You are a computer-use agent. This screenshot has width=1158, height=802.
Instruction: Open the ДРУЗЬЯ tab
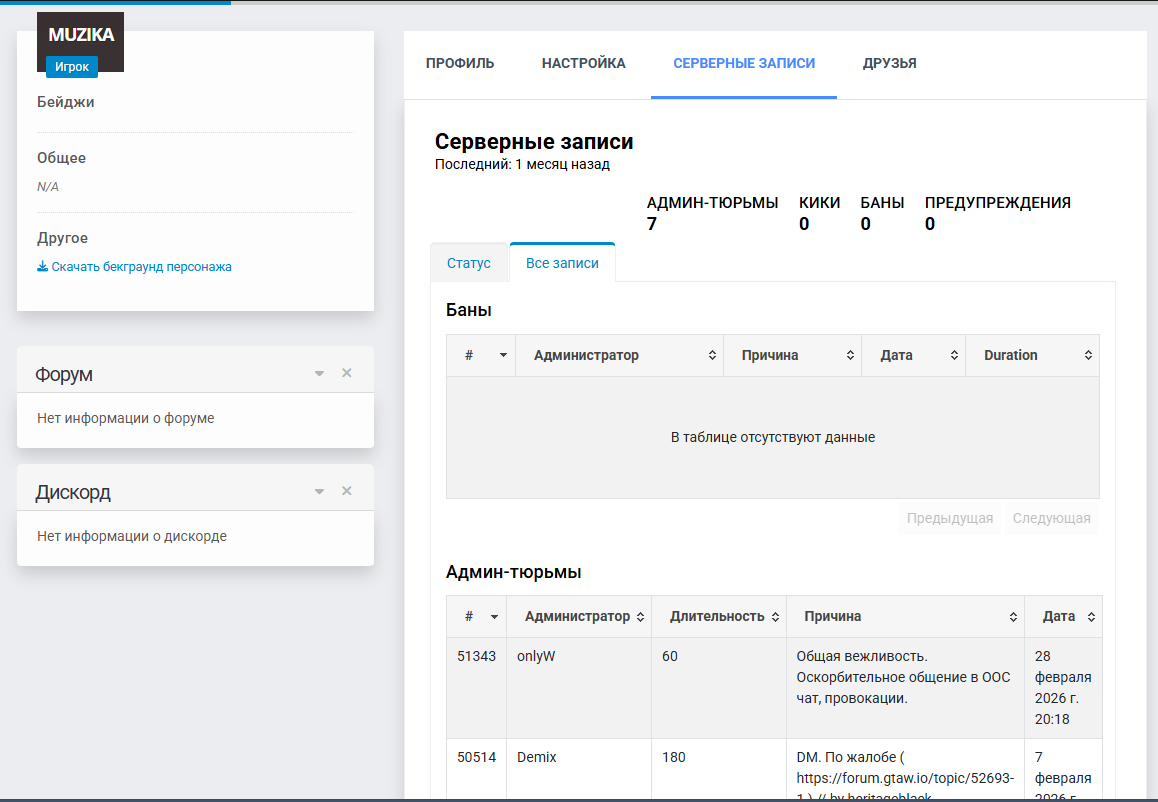pyautogui.click(x=889, y=64)
